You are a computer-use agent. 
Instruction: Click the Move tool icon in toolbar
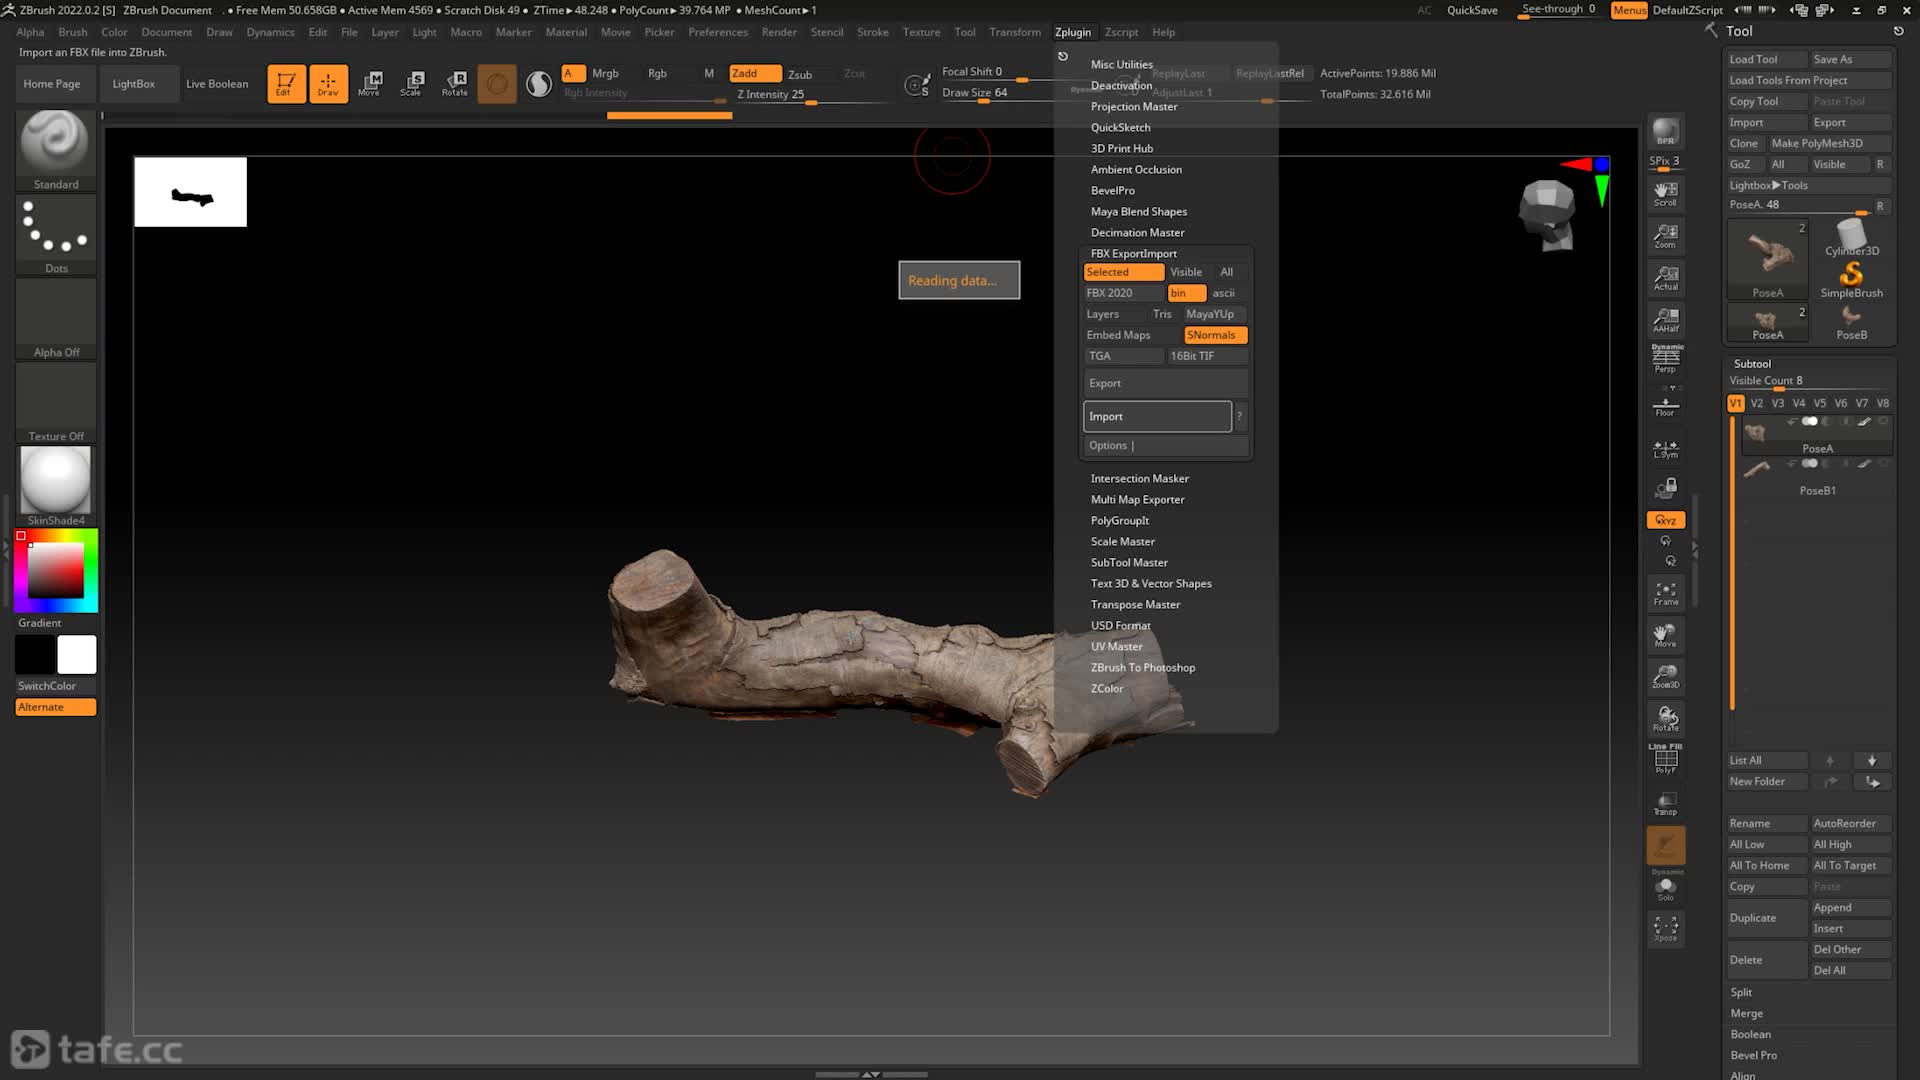point(371,83)
